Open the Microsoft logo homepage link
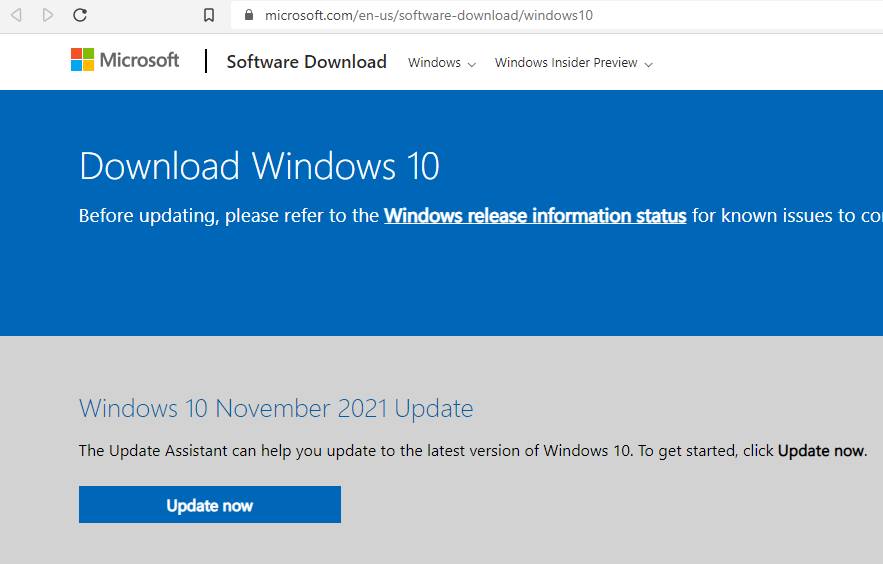 point(125,60)
